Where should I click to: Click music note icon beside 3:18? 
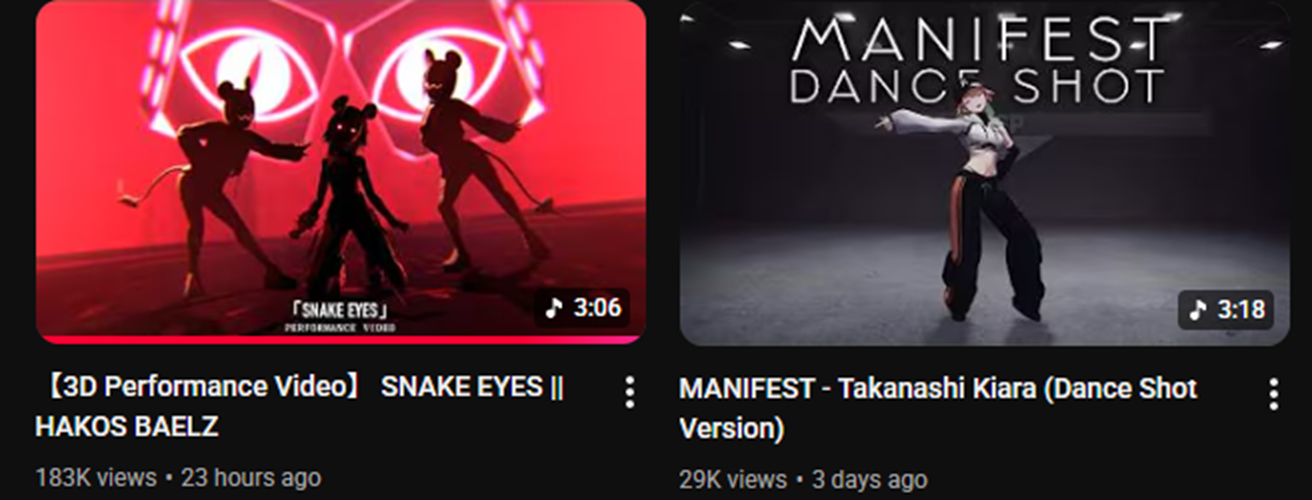1198,310
